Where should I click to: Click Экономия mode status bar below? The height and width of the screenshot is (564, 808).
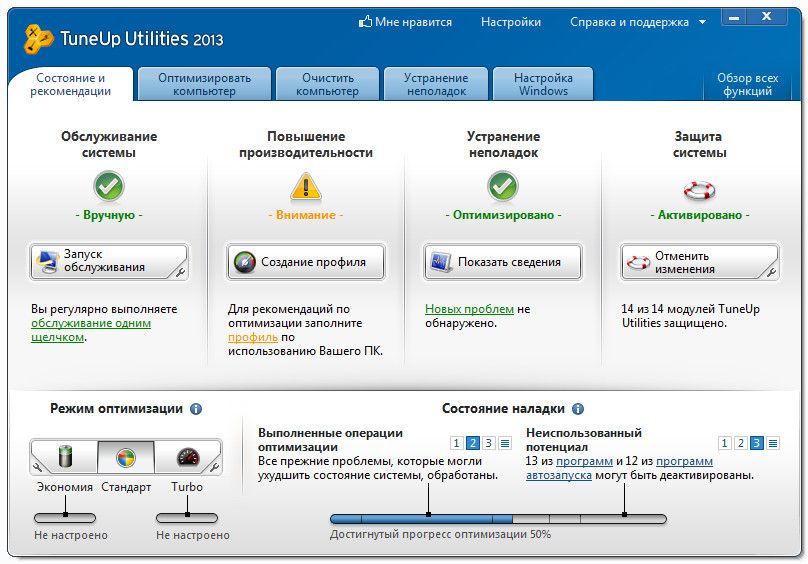point(65,518)
